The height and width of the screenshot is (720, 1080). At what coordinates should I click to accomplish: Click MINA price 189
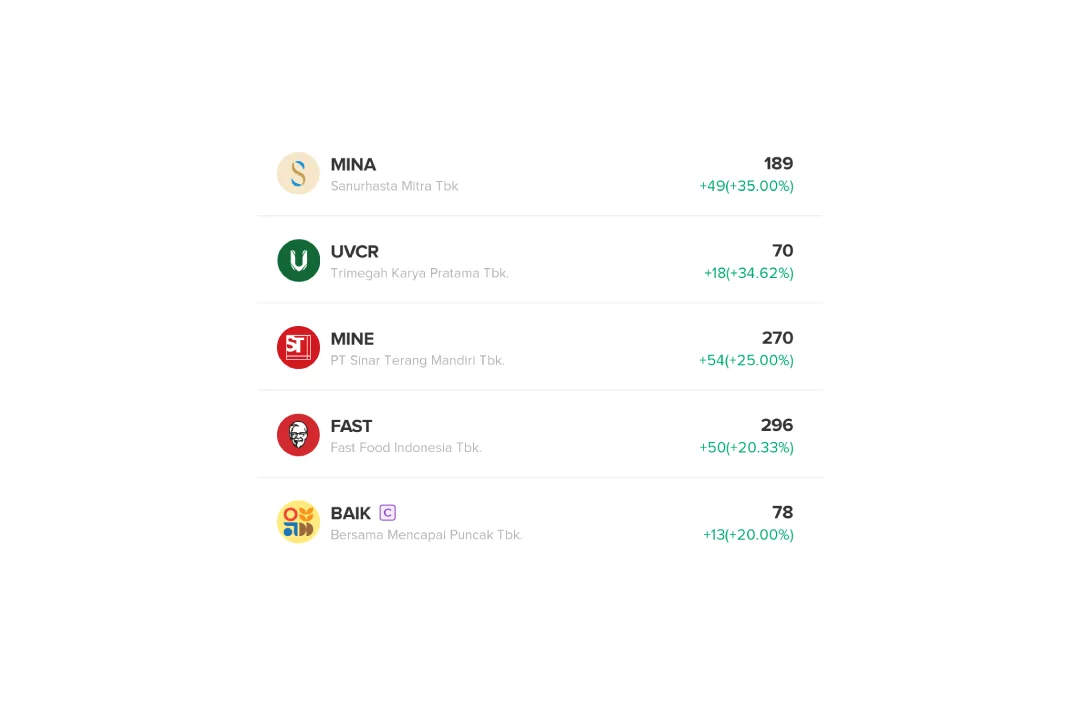[x=778, y=163]
